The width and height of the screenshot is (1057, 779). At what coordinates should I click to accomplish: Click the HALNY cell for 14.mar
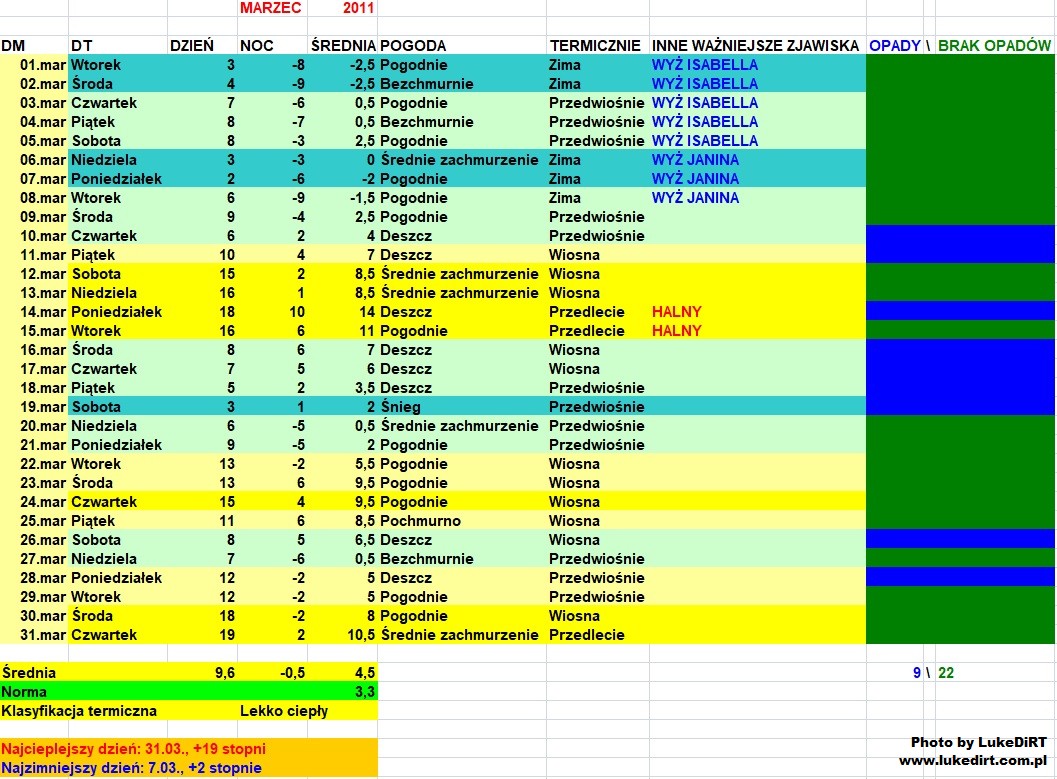click(x=676, y=312)
